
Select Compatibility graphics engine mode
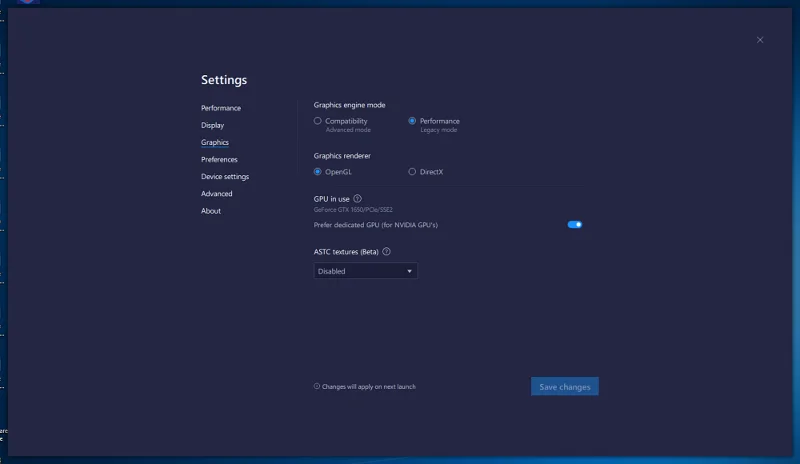coord(317,121)
